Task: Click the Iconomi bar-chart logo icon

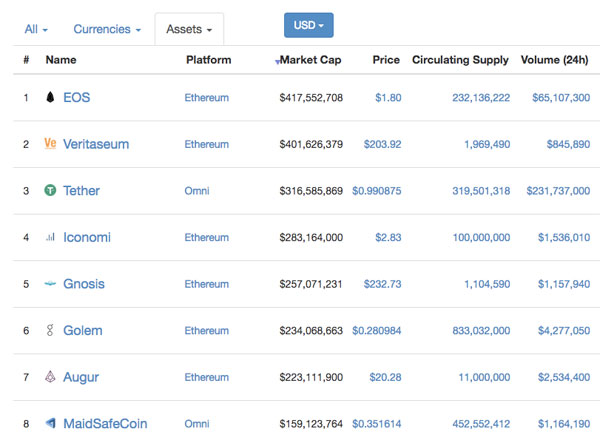Action: 50,237
